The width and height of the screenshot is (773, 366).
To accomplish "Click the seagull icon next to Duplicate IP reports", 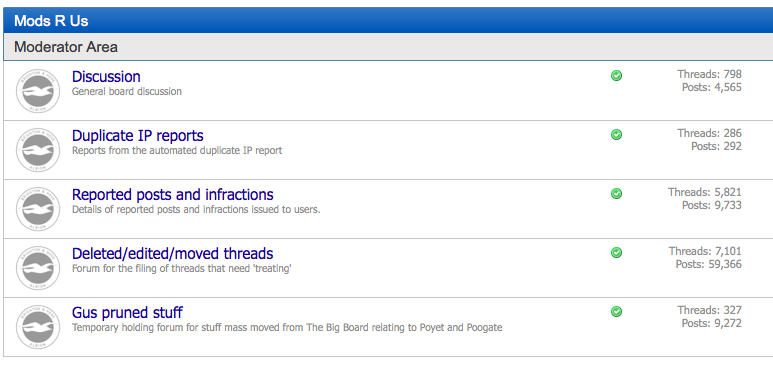I will point(38,150).
